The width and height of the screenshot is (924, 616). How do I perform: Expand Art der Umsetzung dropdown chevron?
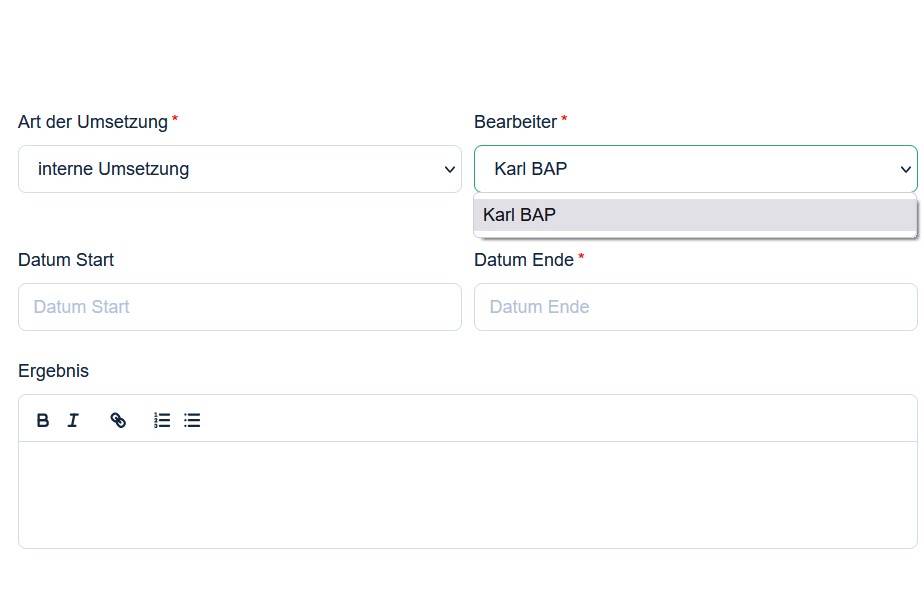coord(450,170)
